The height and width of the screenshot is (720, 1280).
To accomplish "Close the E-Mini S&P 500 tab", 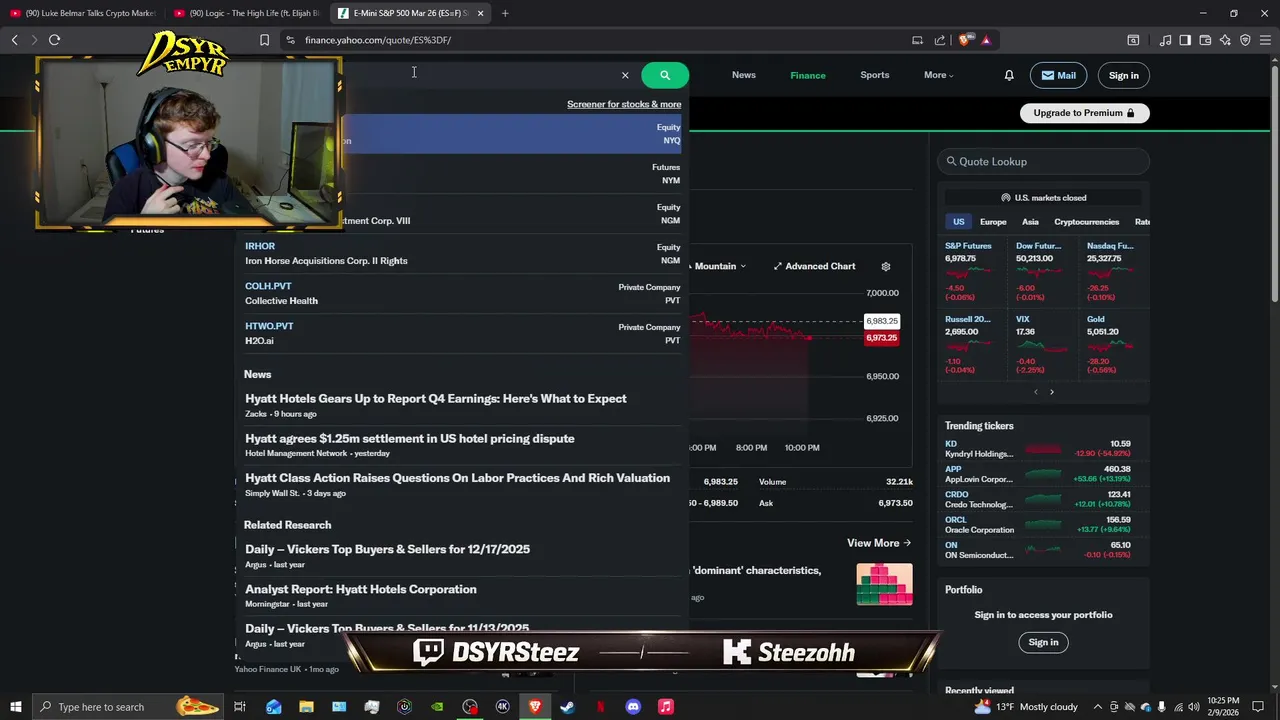I will click(481, 13).
